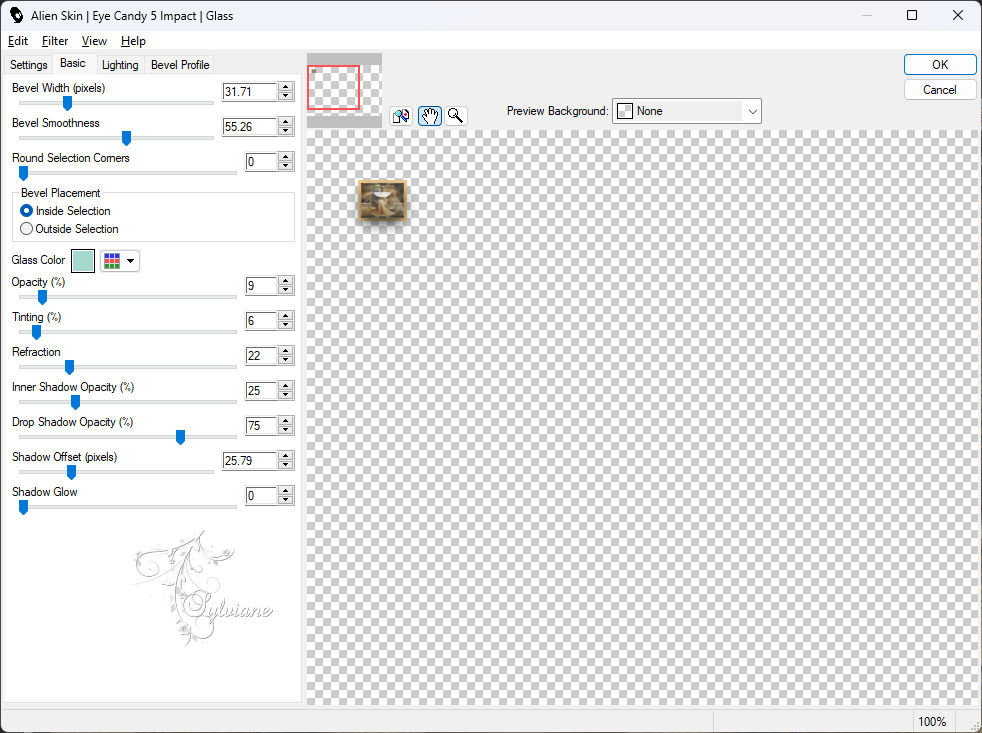The width and height of the screenshot is (982, 733).
Task: Click the Cancel button
Action: (x=939, y=90)
